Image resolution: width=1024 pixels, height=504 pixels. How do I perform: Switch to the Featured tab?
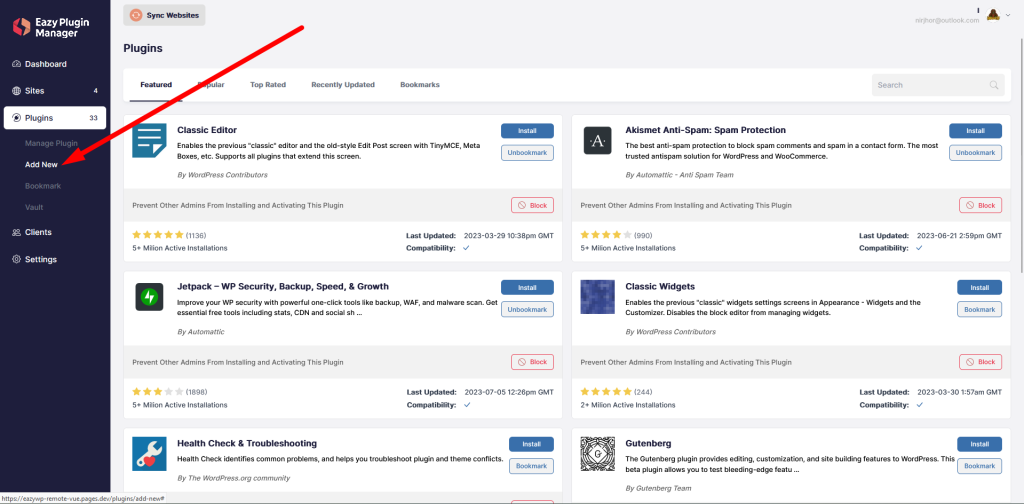pos(156,85)
